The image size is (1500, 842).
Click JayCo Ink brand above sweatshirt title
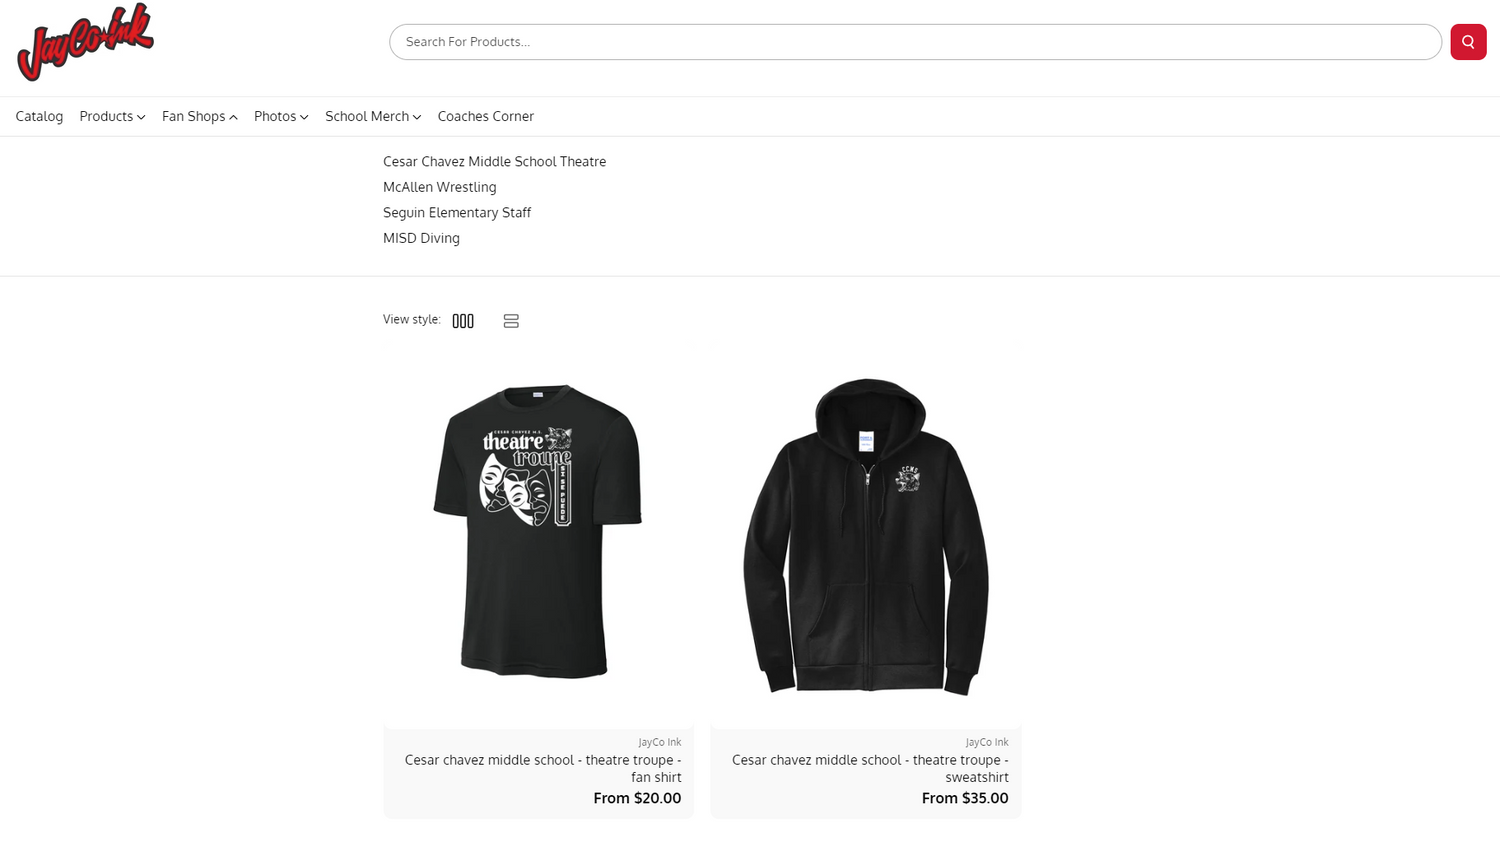coord(986,742)
